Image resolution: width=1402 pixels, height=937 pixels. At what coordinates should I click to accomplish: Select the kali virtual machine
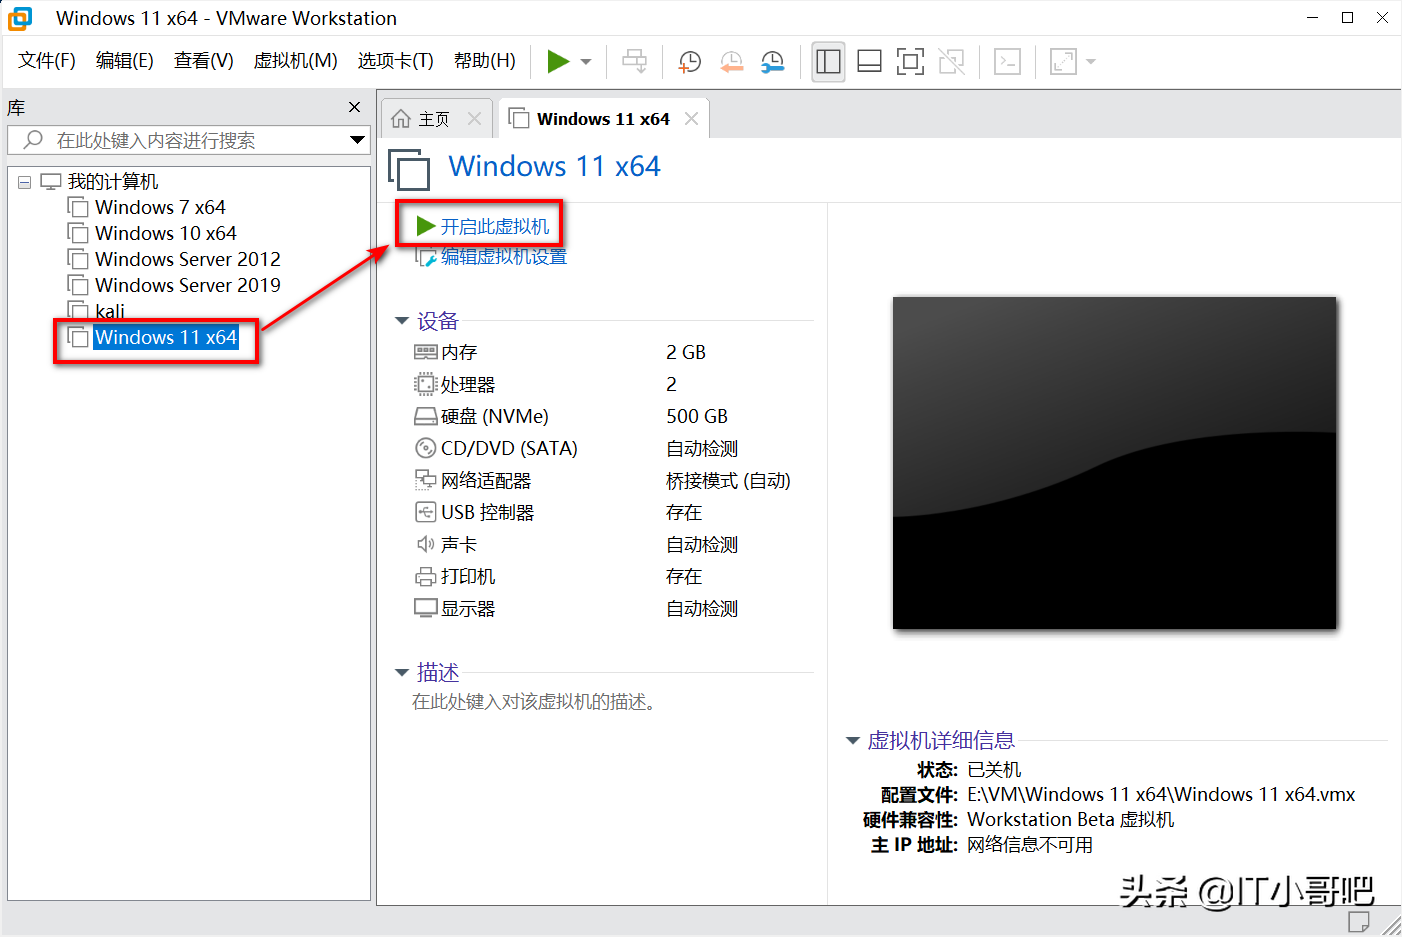pyautogui.click(x=108, y=310)
